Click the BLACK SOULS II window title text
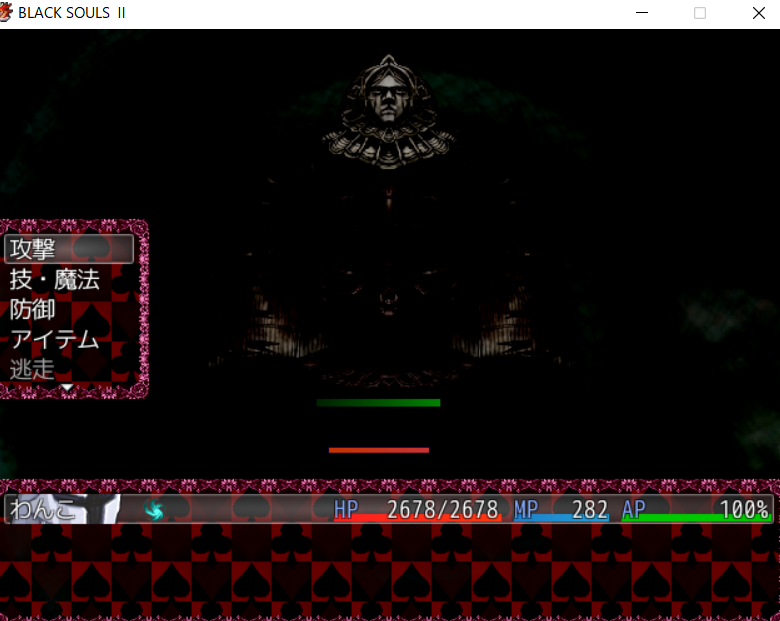Image resolution: width=780 pixels, height=621 pixels. (x=72, y=13)
